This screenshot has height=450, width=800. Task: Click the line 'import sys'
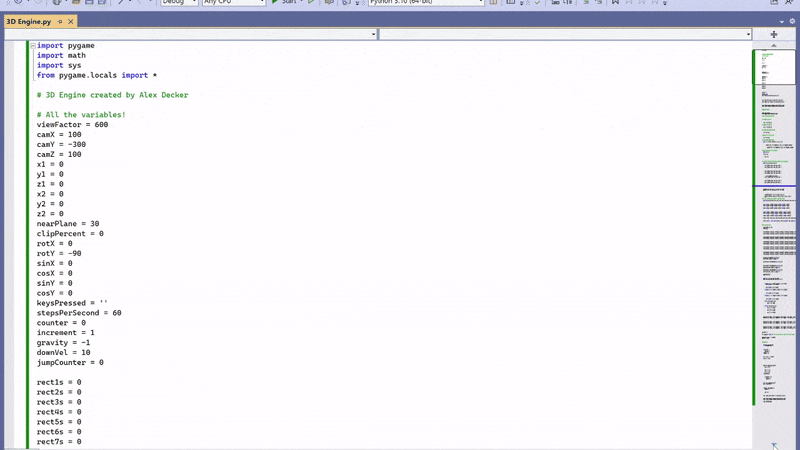[59, 65]
